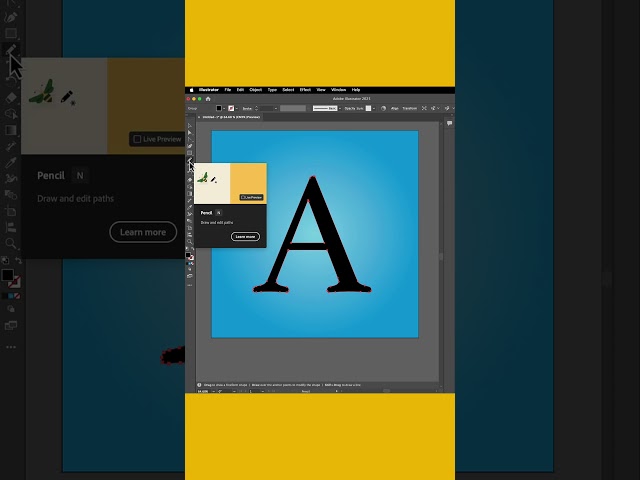640x480 pixels.
Task: Select the Artboard tool
Action: click(189, 228)
